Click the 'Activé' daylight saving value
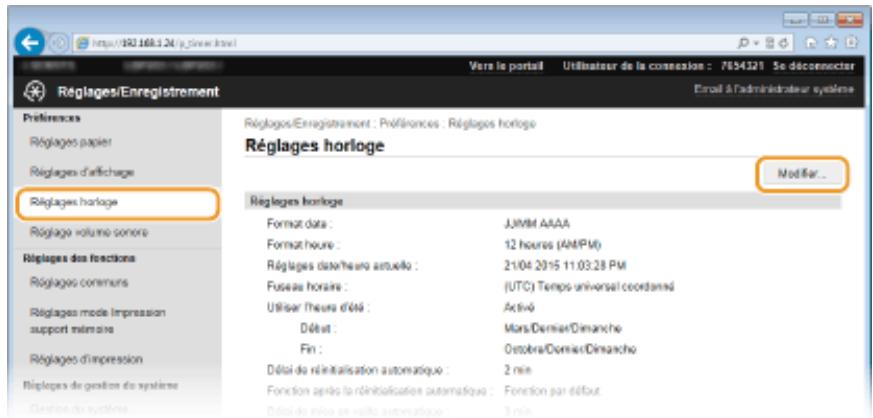 click(518, 307)
